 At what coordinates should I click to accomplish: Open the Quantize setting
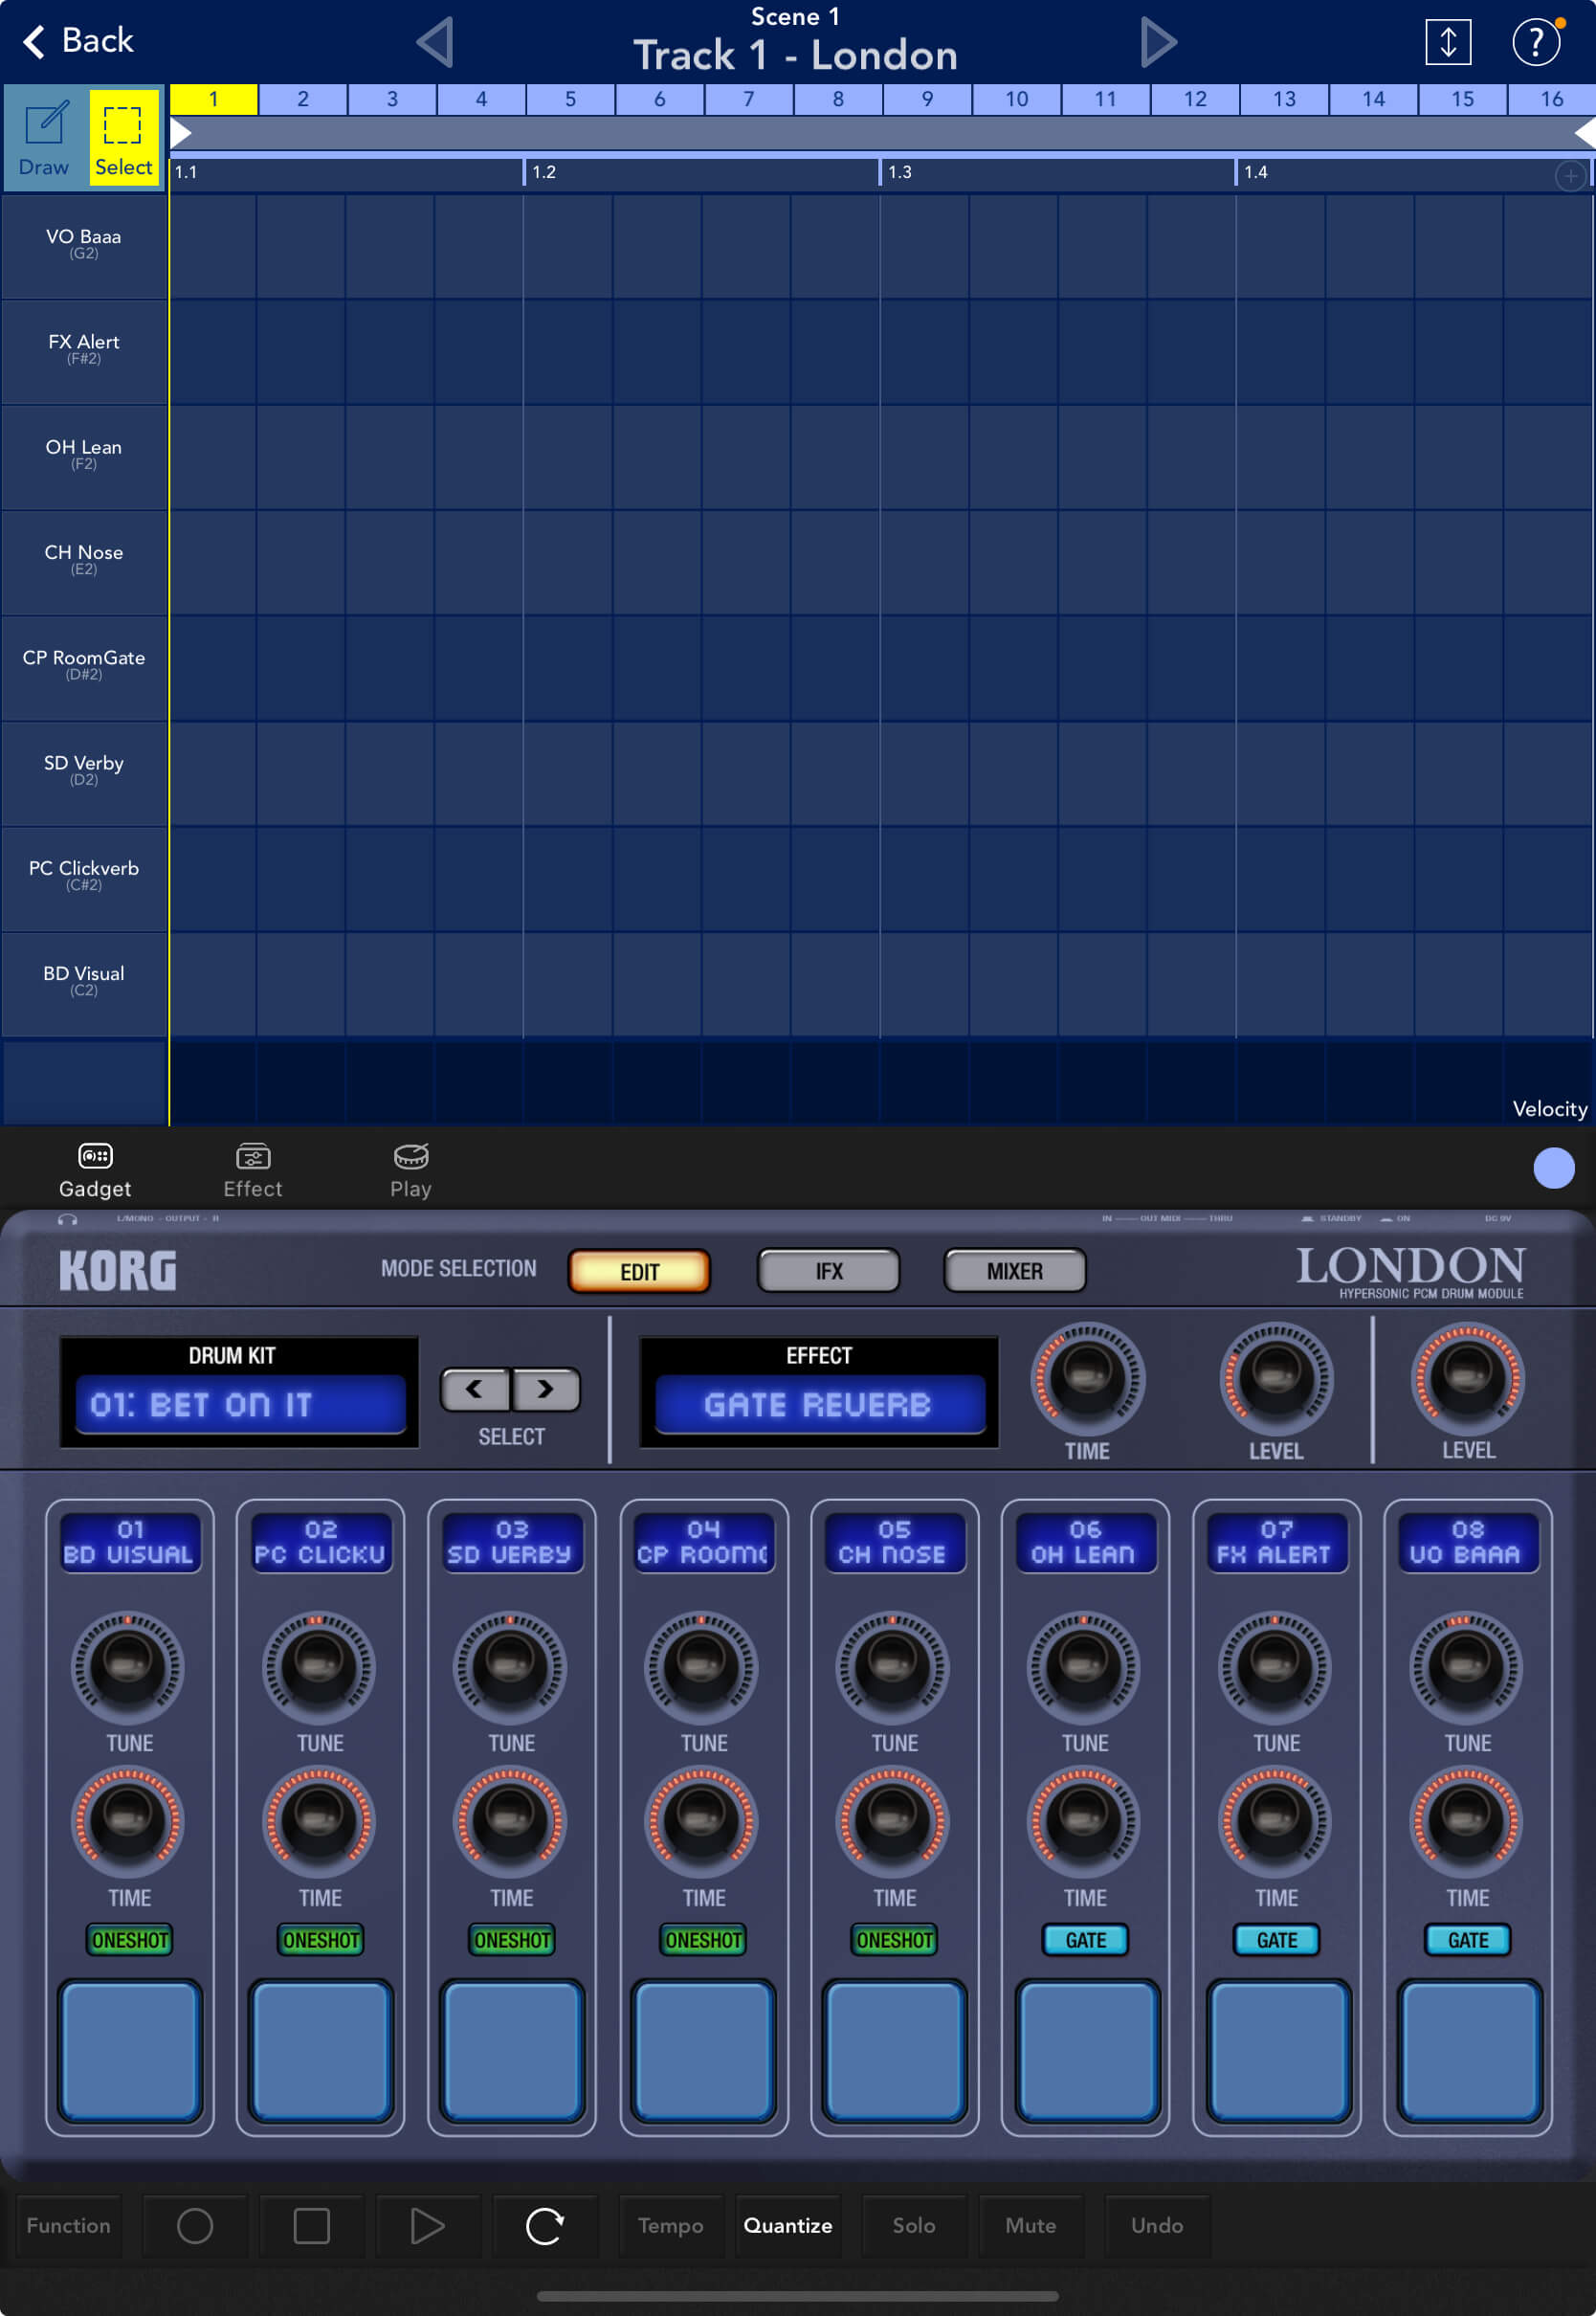click(788, 2225)
